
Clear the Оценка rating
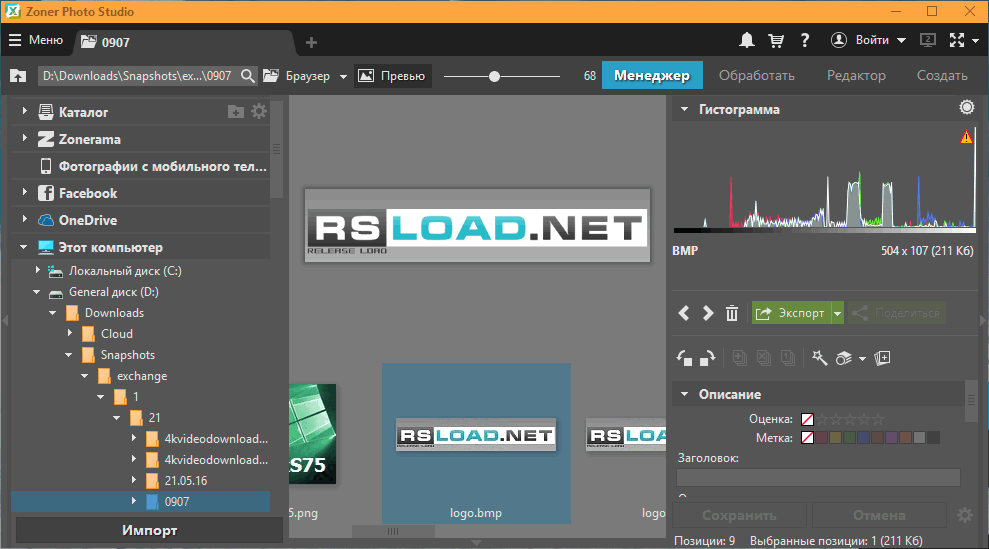click(x=807, y=419)
